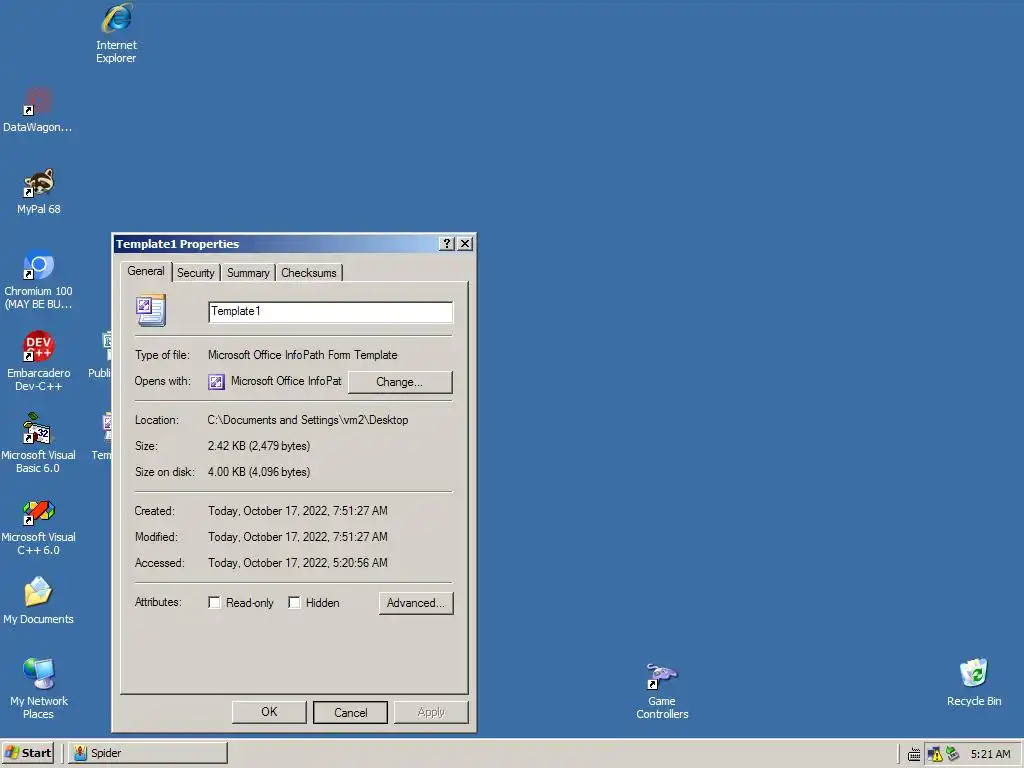Toggle the Hidden attribute checkbox
Viewport: 1024px width, 768px height.
point(295,602)
